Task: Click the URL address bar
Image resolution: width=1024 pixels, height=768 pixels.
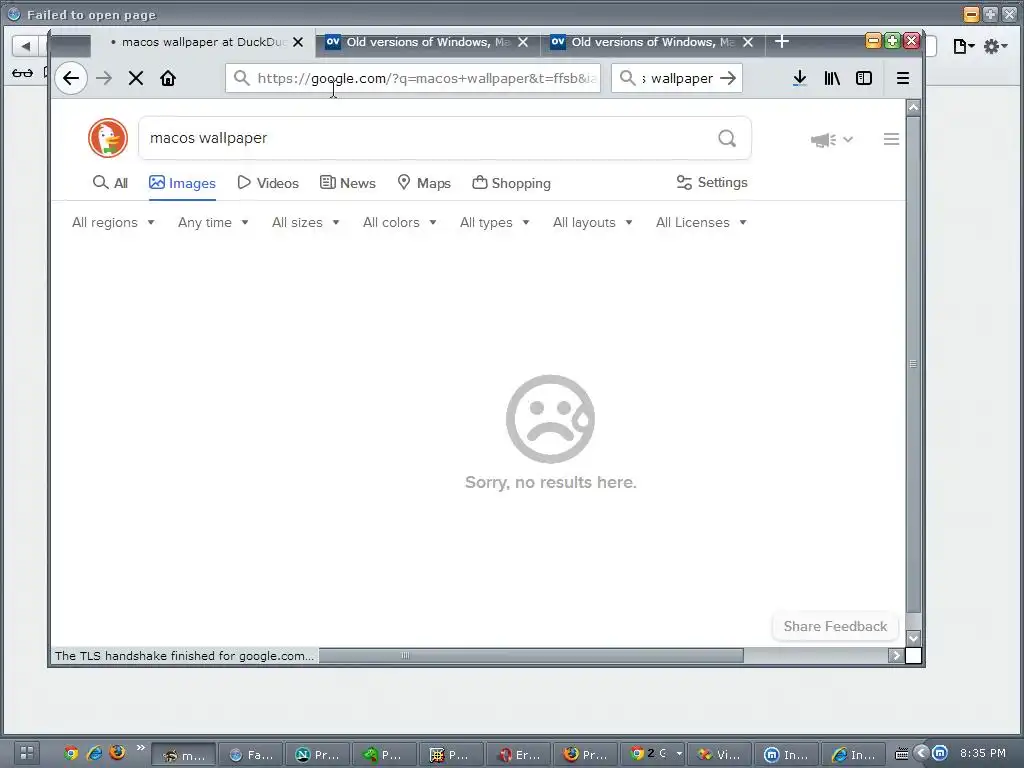Action: click(x=413, y=78)
